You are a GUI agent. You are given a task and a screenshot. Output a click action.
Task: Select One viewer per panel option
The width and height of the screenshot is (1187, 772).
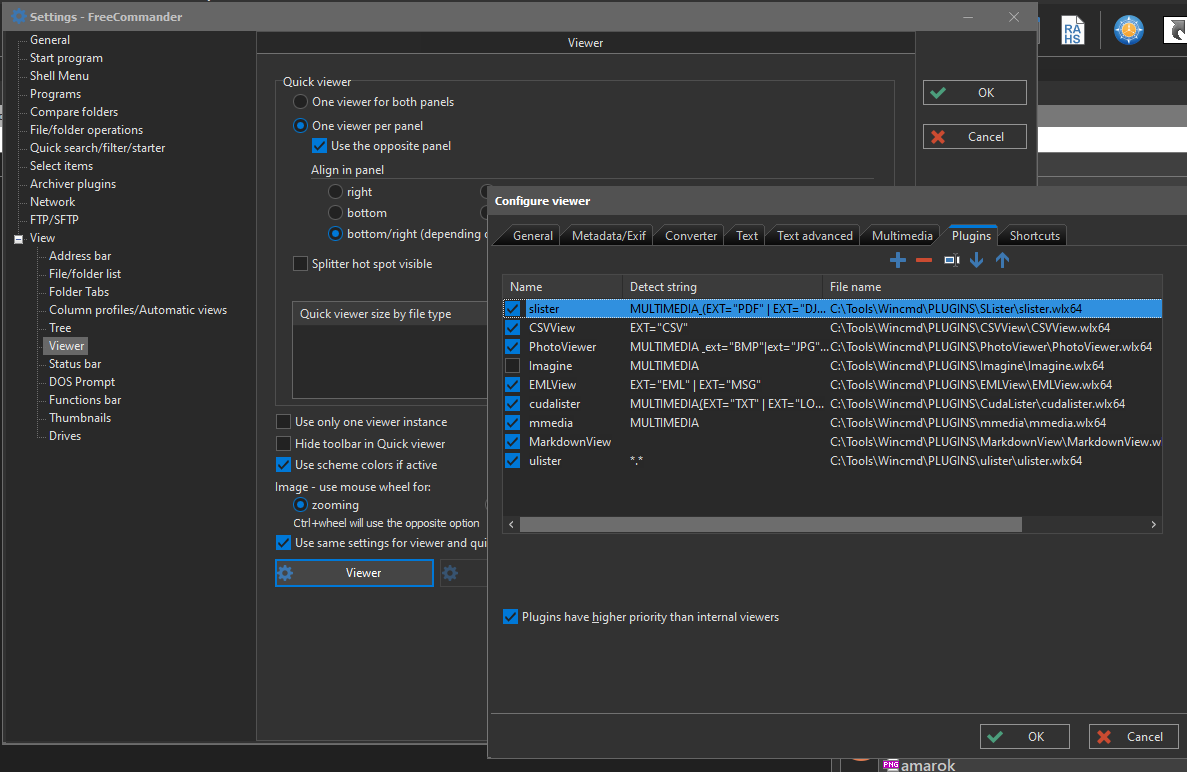[301, 126]
